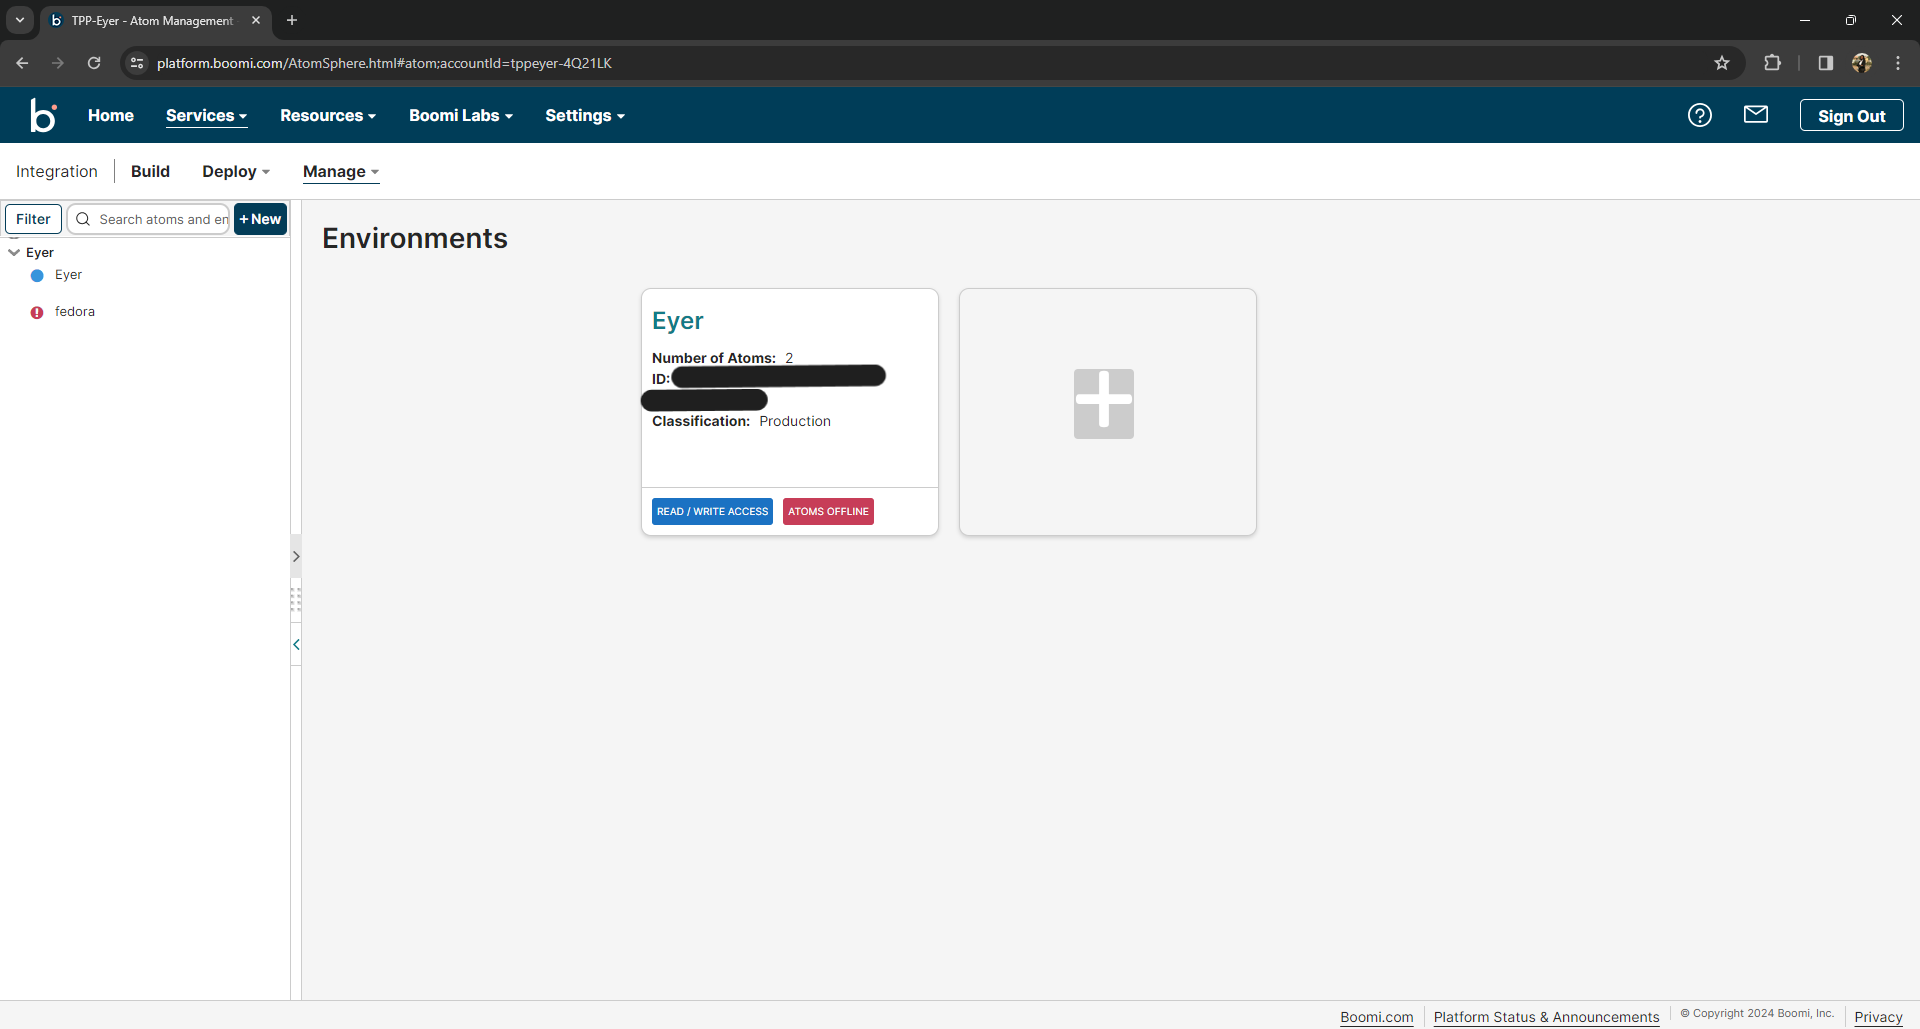Collapse the Eyer environment tree node
Viewport: 1920px width, 1029px height.
(14, 253)
